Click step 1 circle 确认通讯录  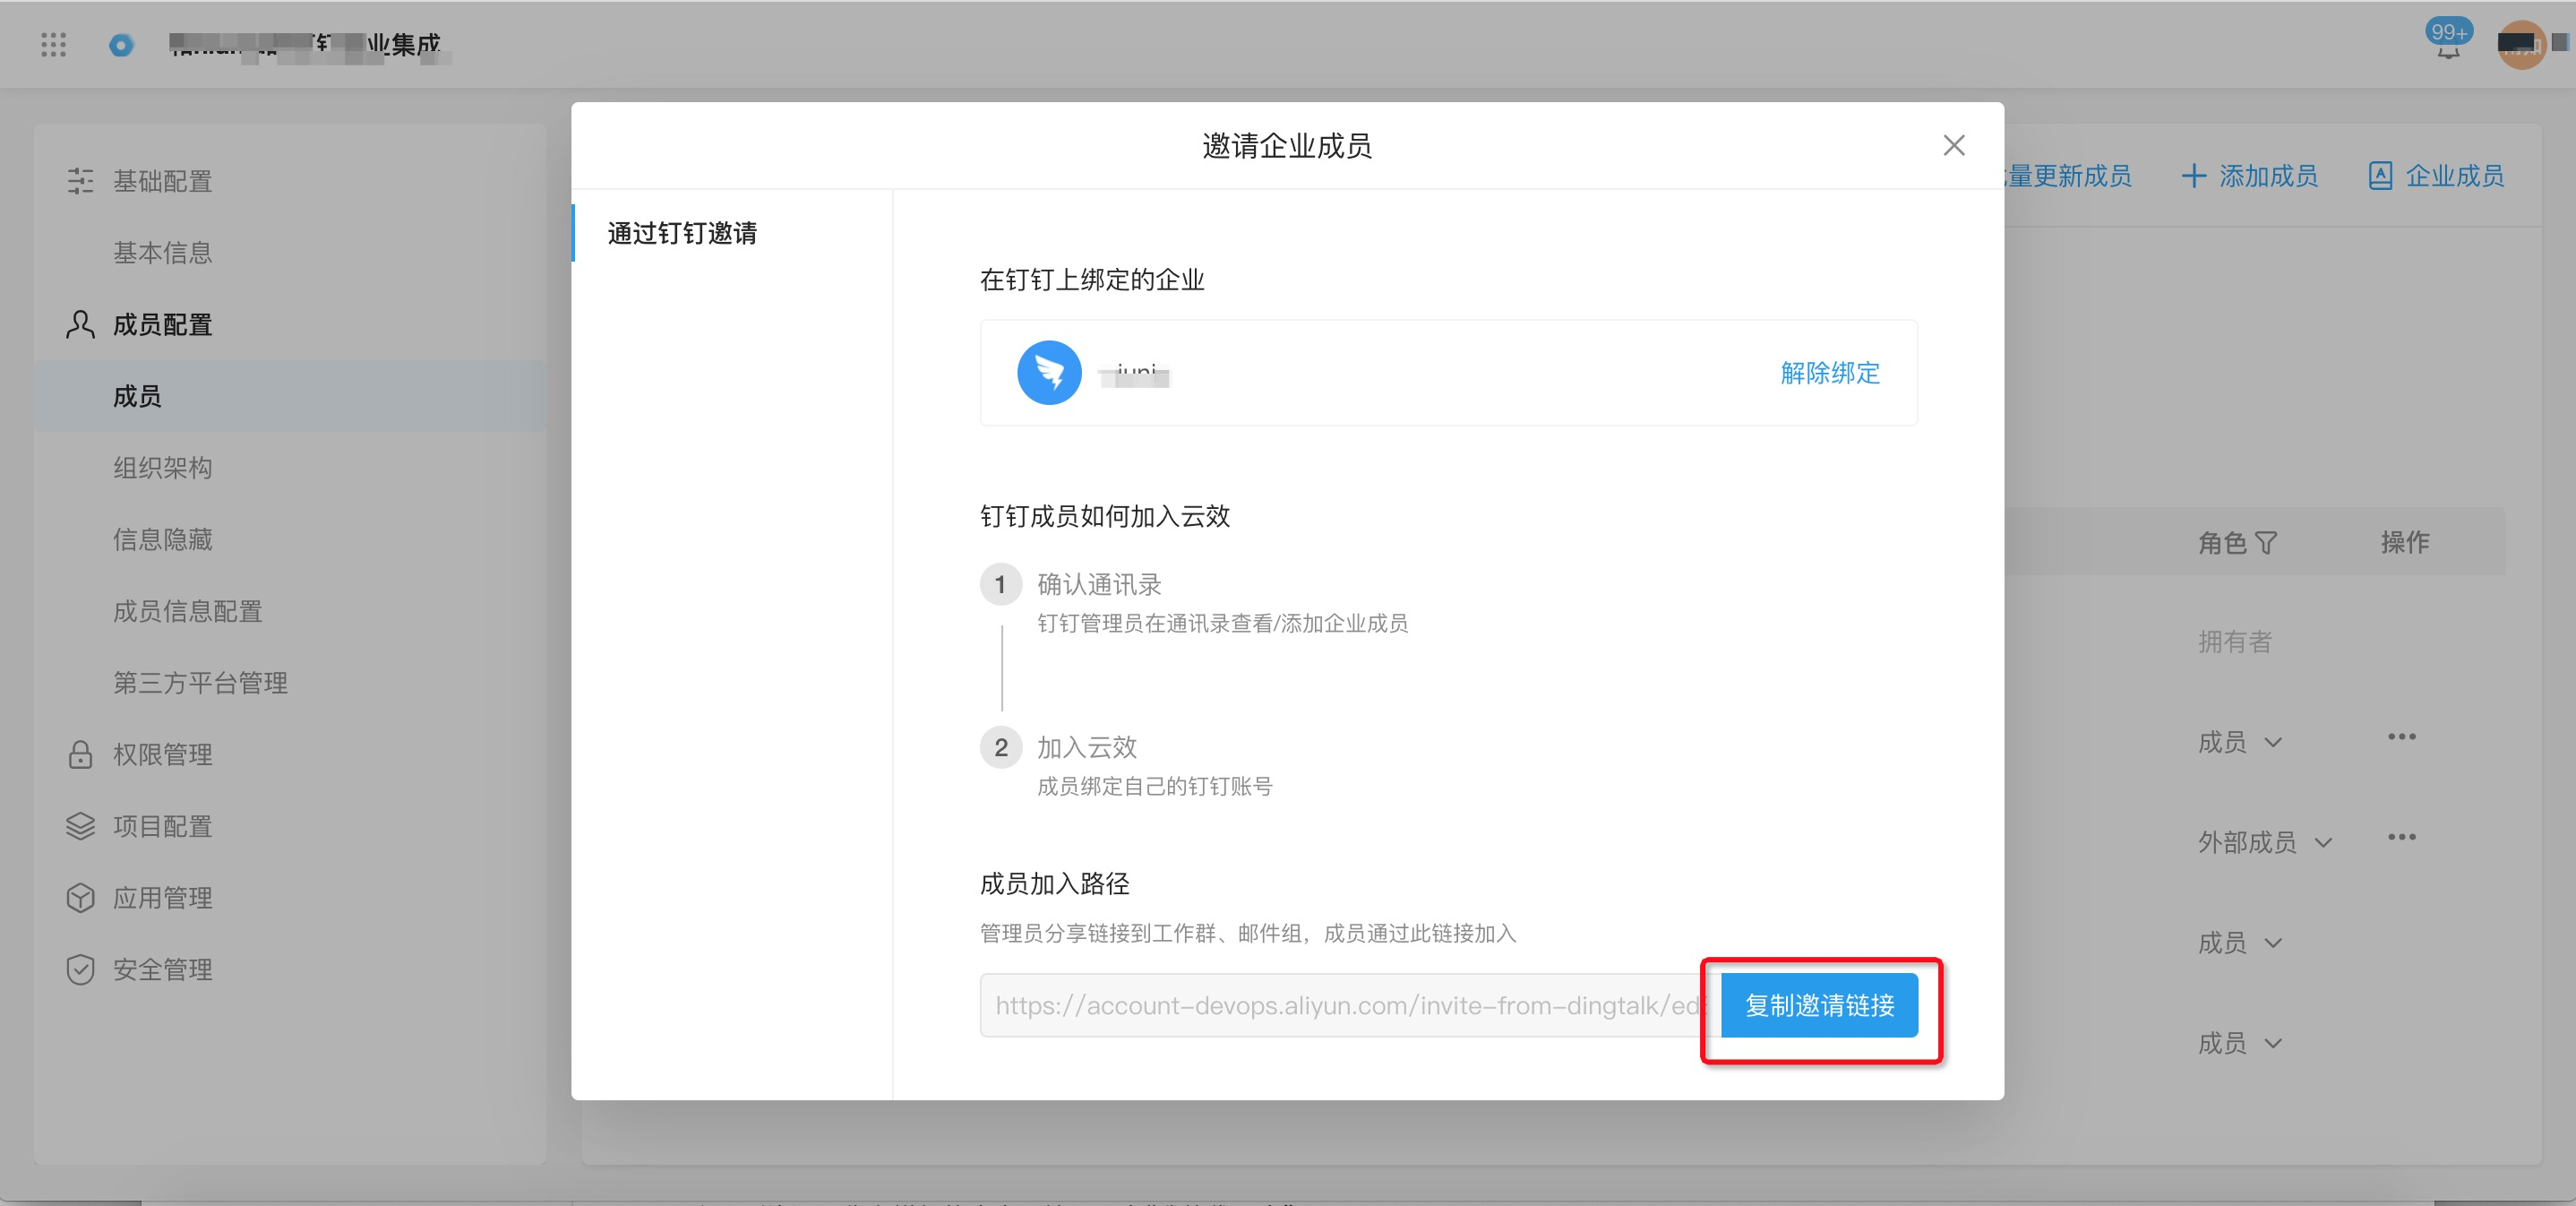(1000, 584)
